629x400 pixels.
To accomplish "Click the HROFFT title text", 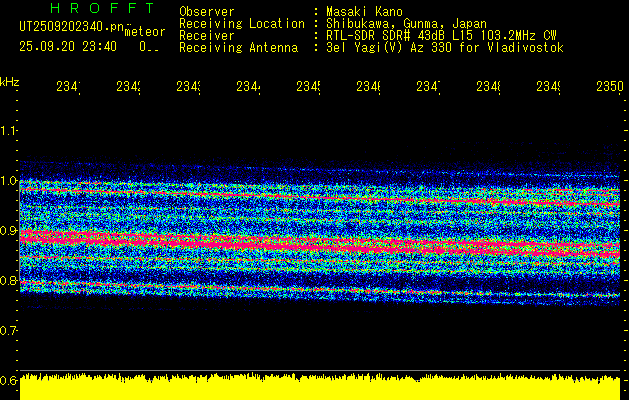I will pyautogui.click(x=103, y=8).
